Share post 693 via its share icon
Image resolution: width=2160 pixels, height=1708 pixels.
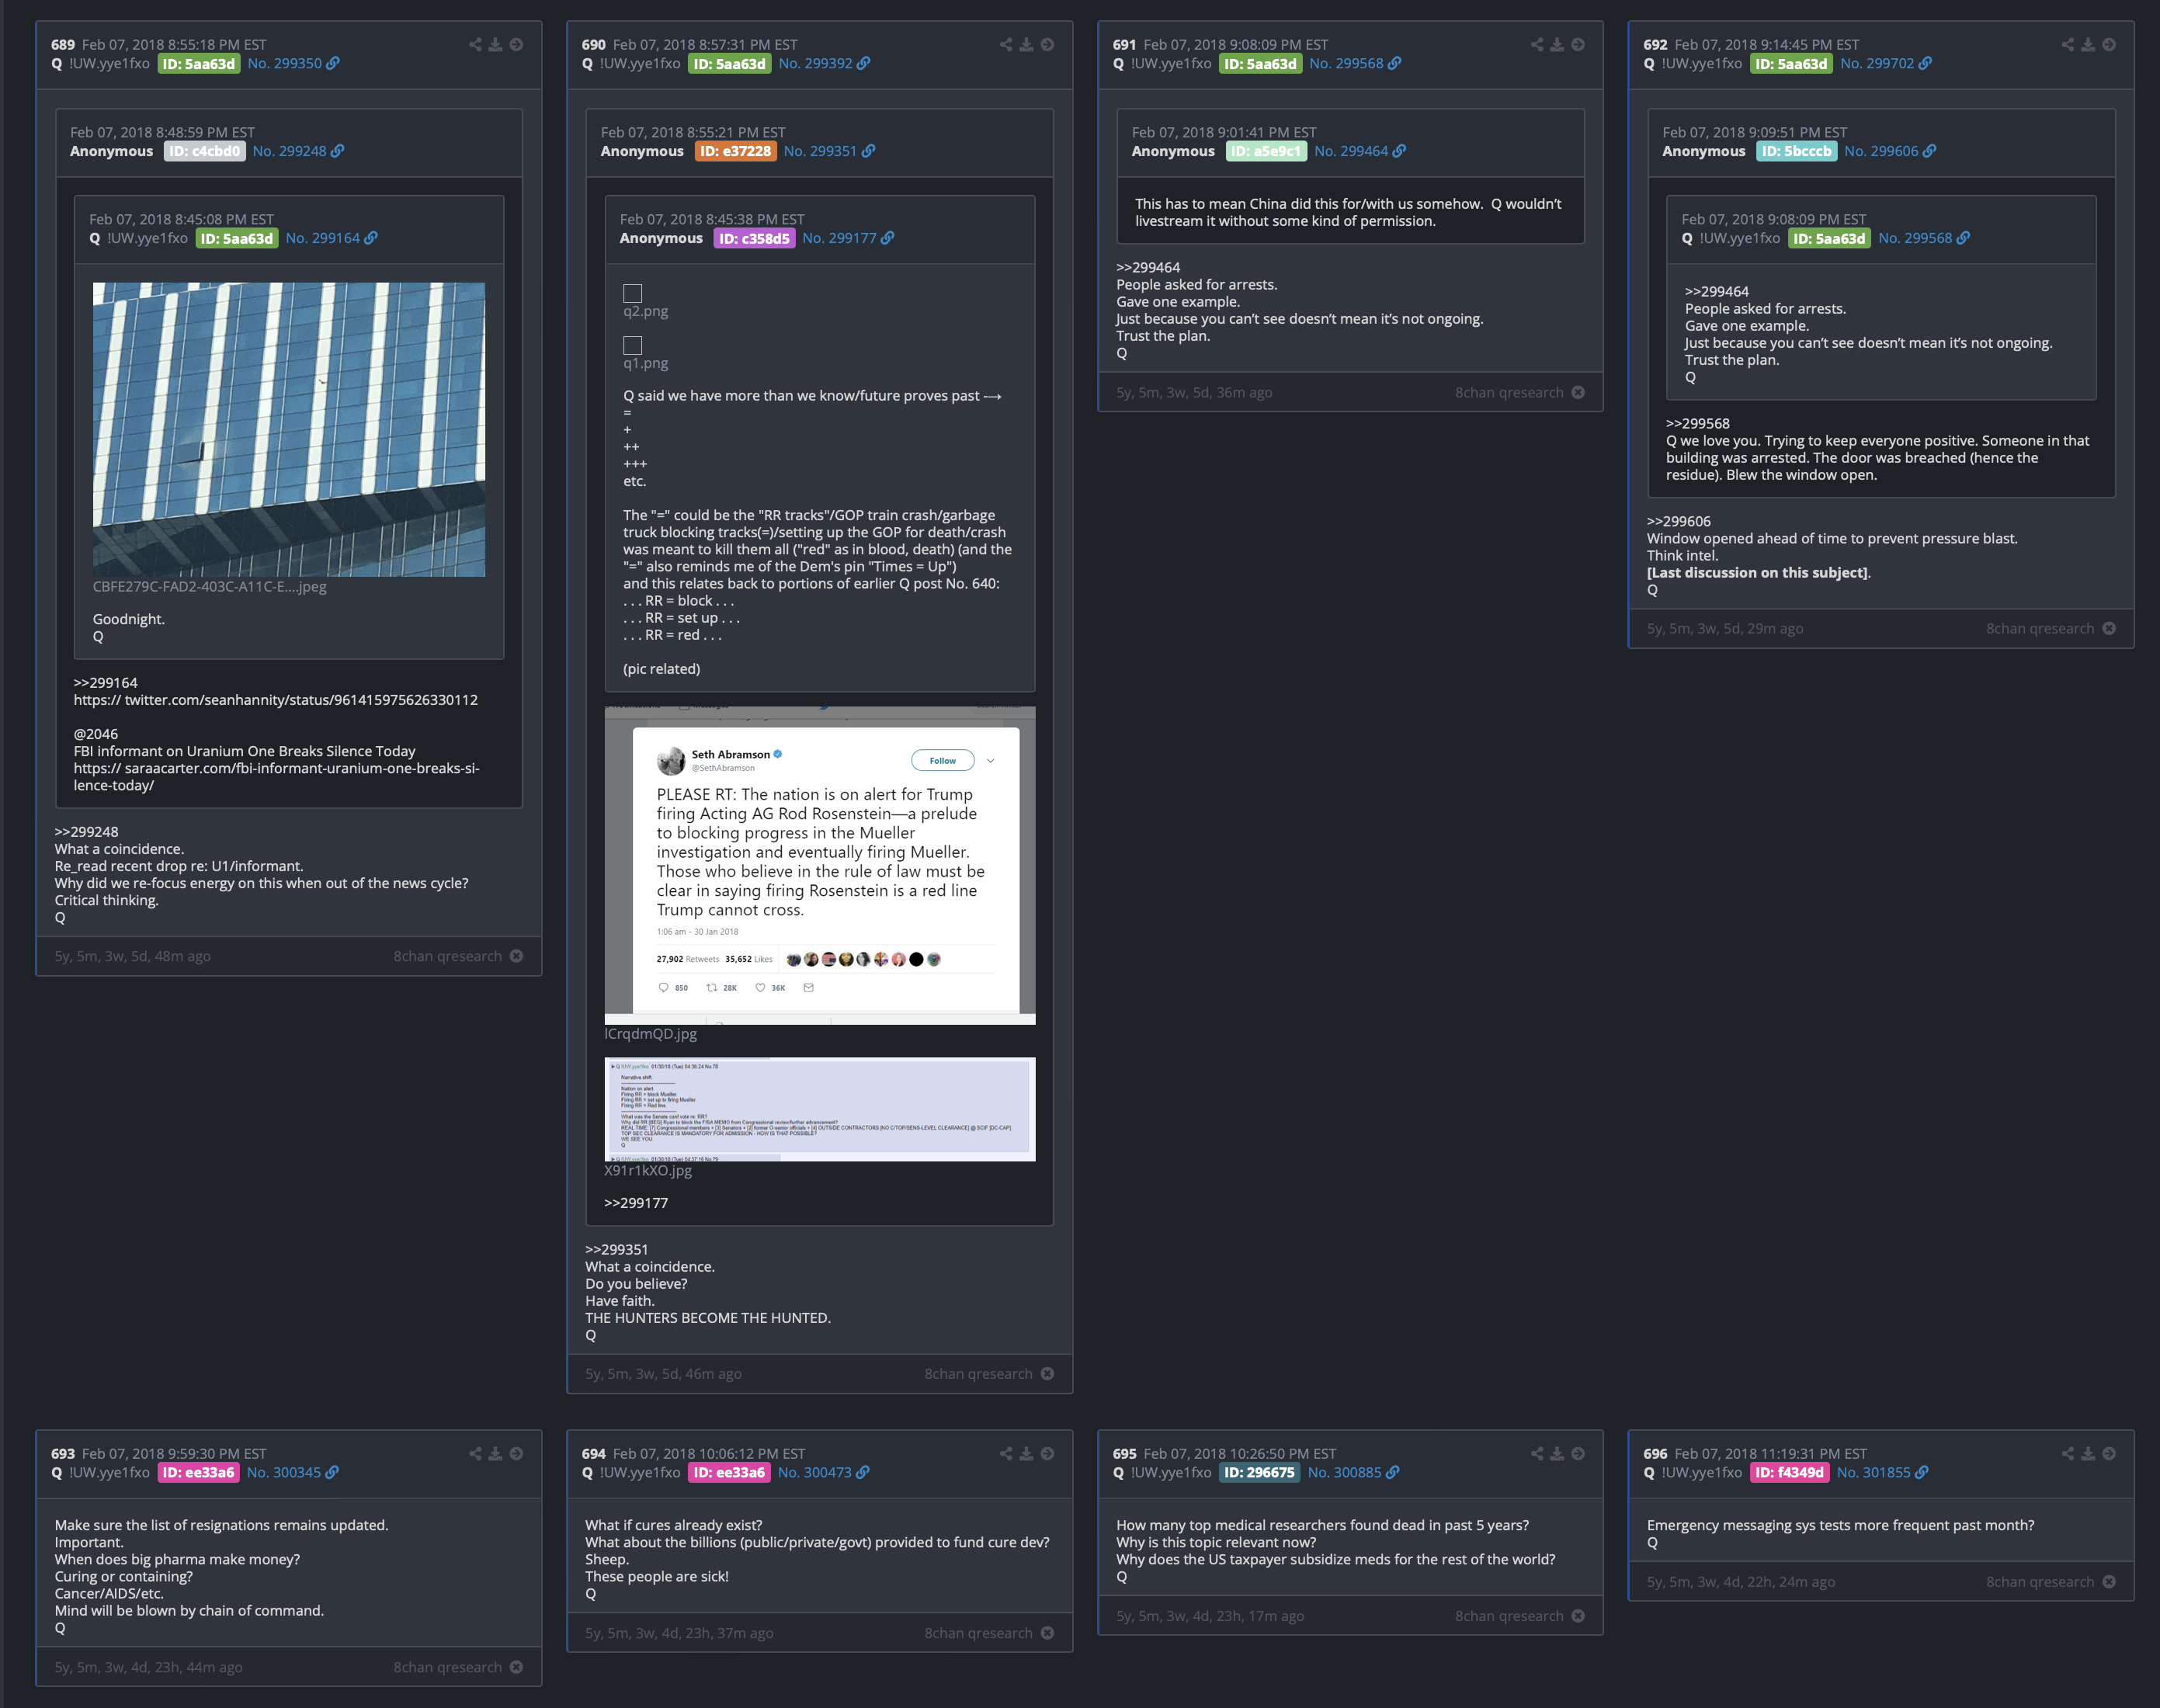tap(475, 1453)
